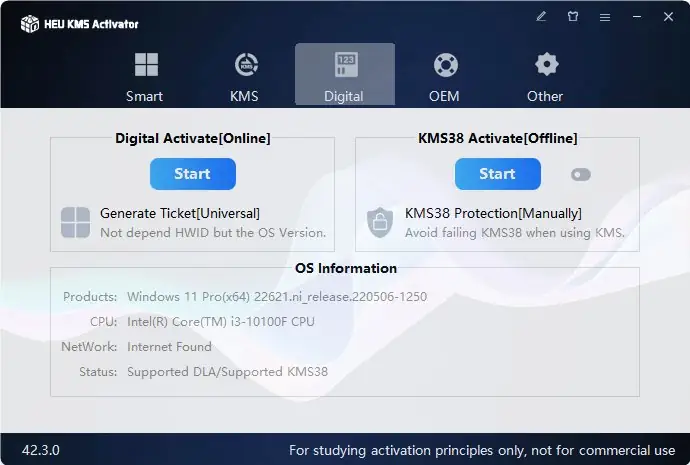The width and height of the screenshot is (690, 465).
Task: Switch to the KMS tab
Action: pyautogui.click(x=245, y=77)
